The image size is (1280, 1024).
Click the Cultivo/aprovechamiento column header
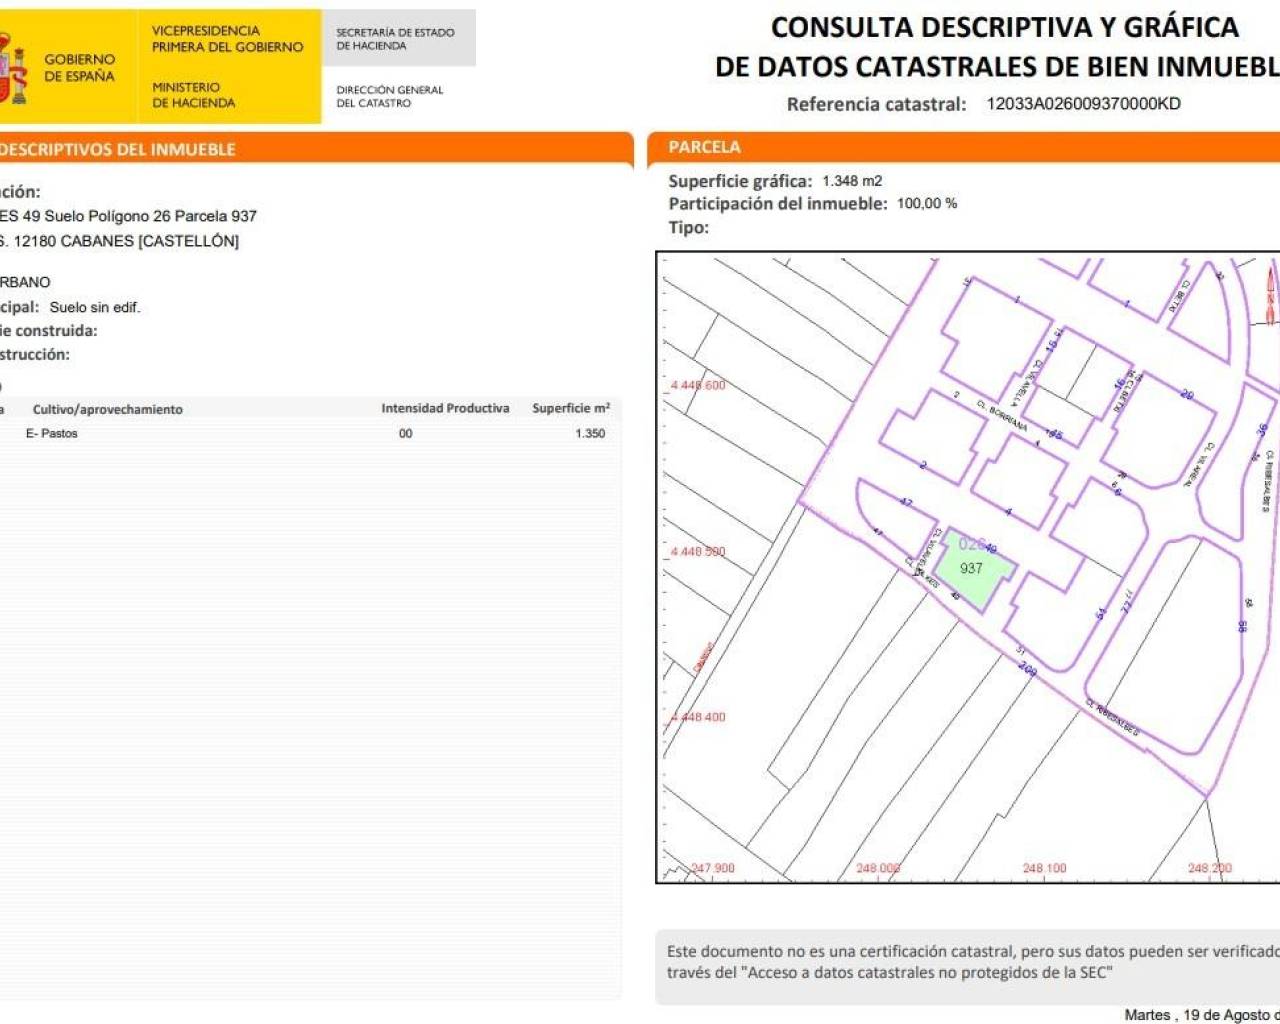coord(107,409)
